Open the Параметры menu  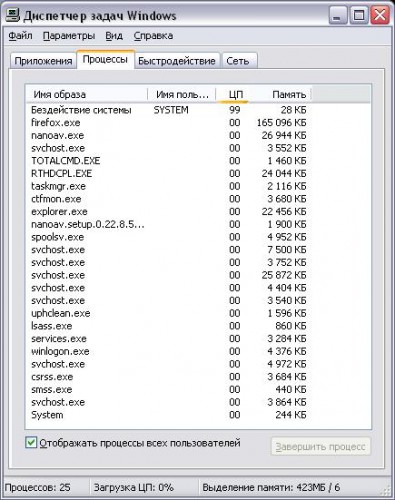pos(69,36)
